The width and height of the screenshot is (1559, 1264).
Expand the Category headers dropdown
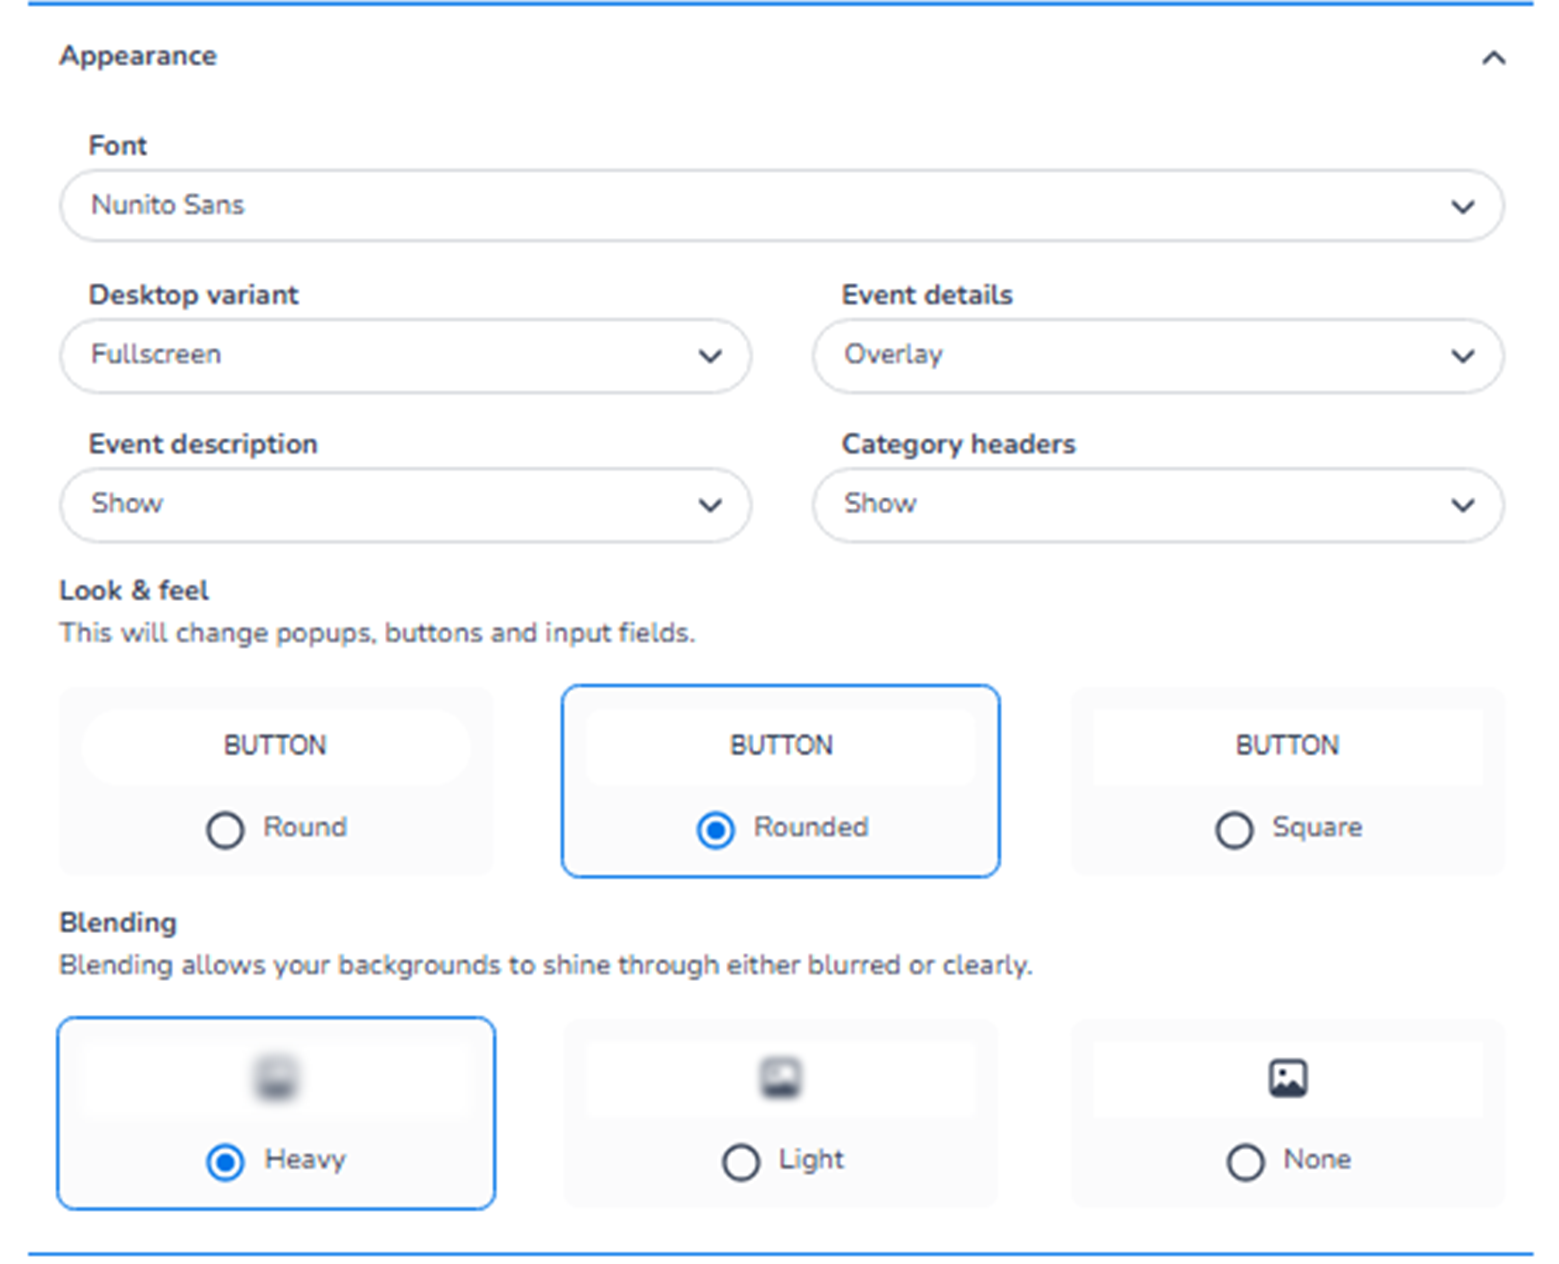[x=1157, y=505]
